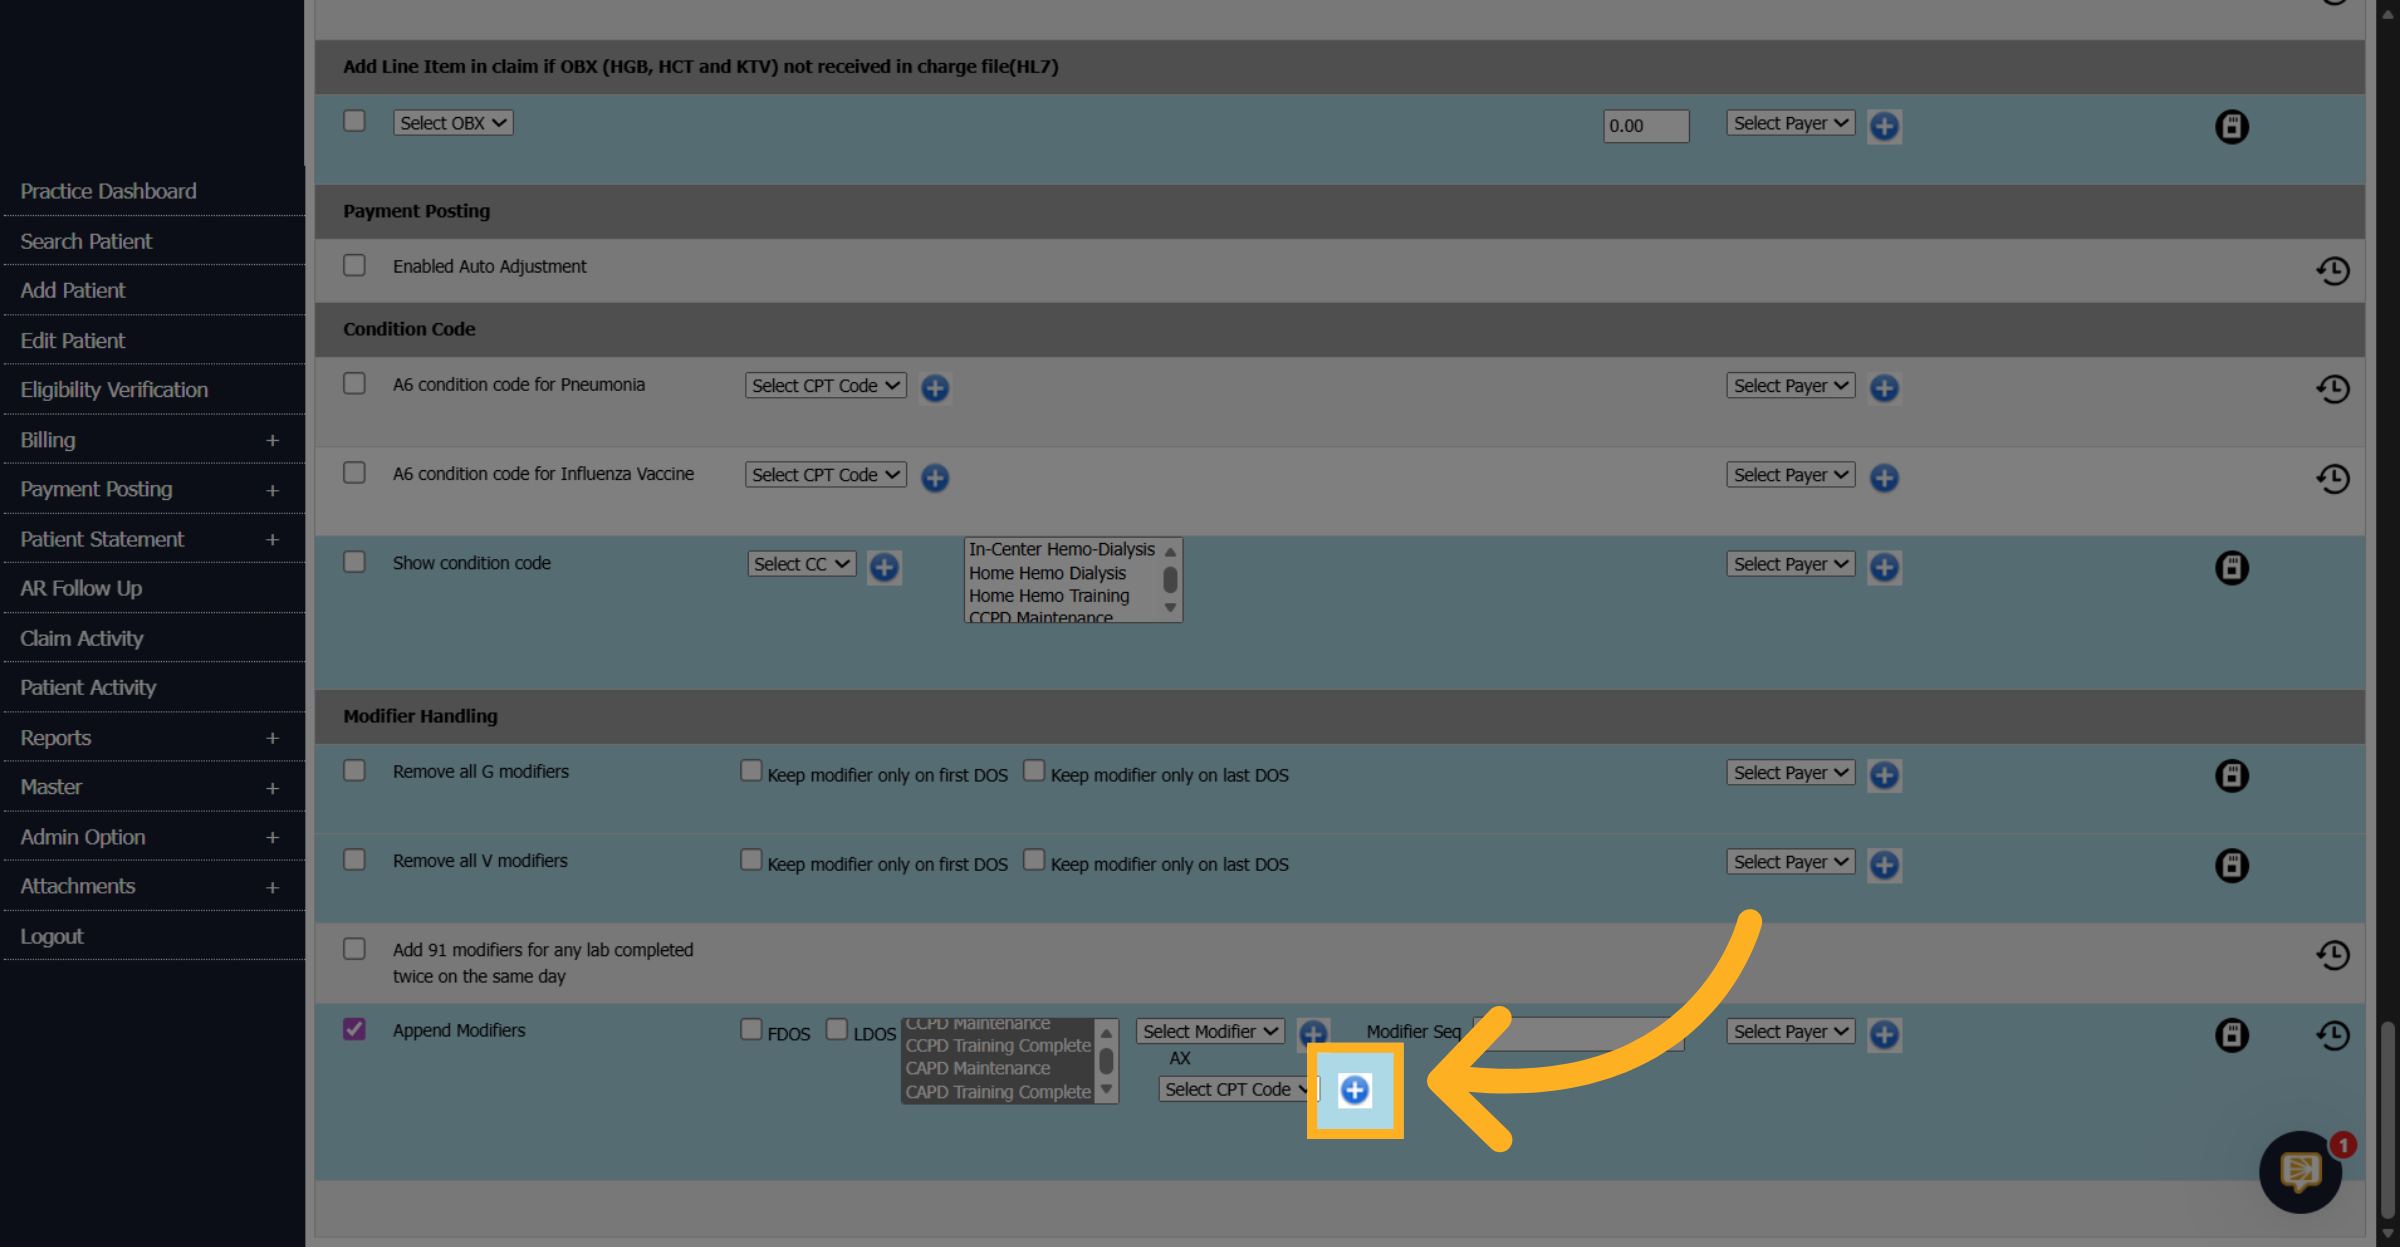Open the chat widget with notification badge

2301,1171
